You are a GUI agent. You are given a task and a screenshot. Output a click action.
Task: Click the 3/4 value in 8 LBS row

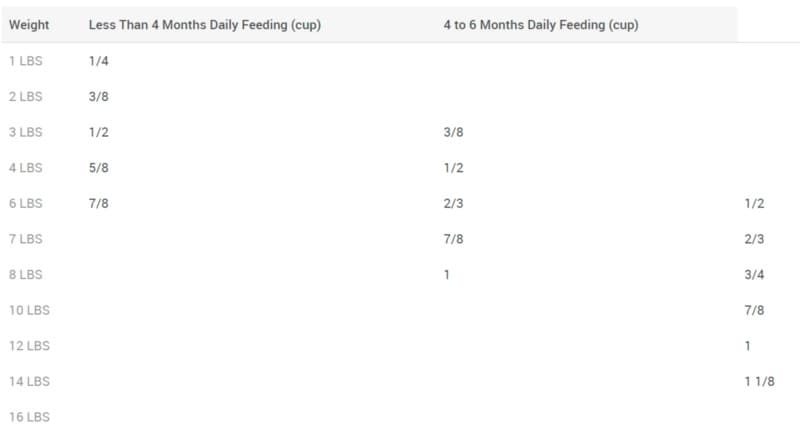754,275
